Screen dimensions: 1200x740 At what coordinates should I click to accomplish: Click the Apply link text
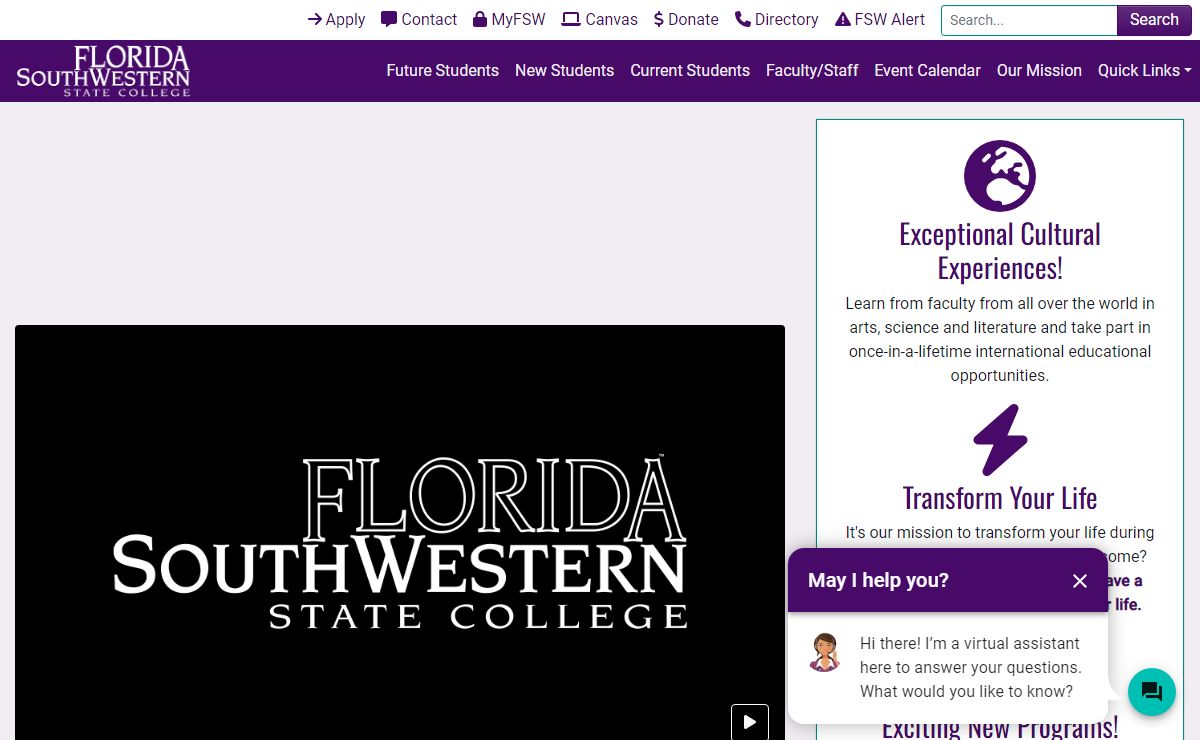coord(346,20)
